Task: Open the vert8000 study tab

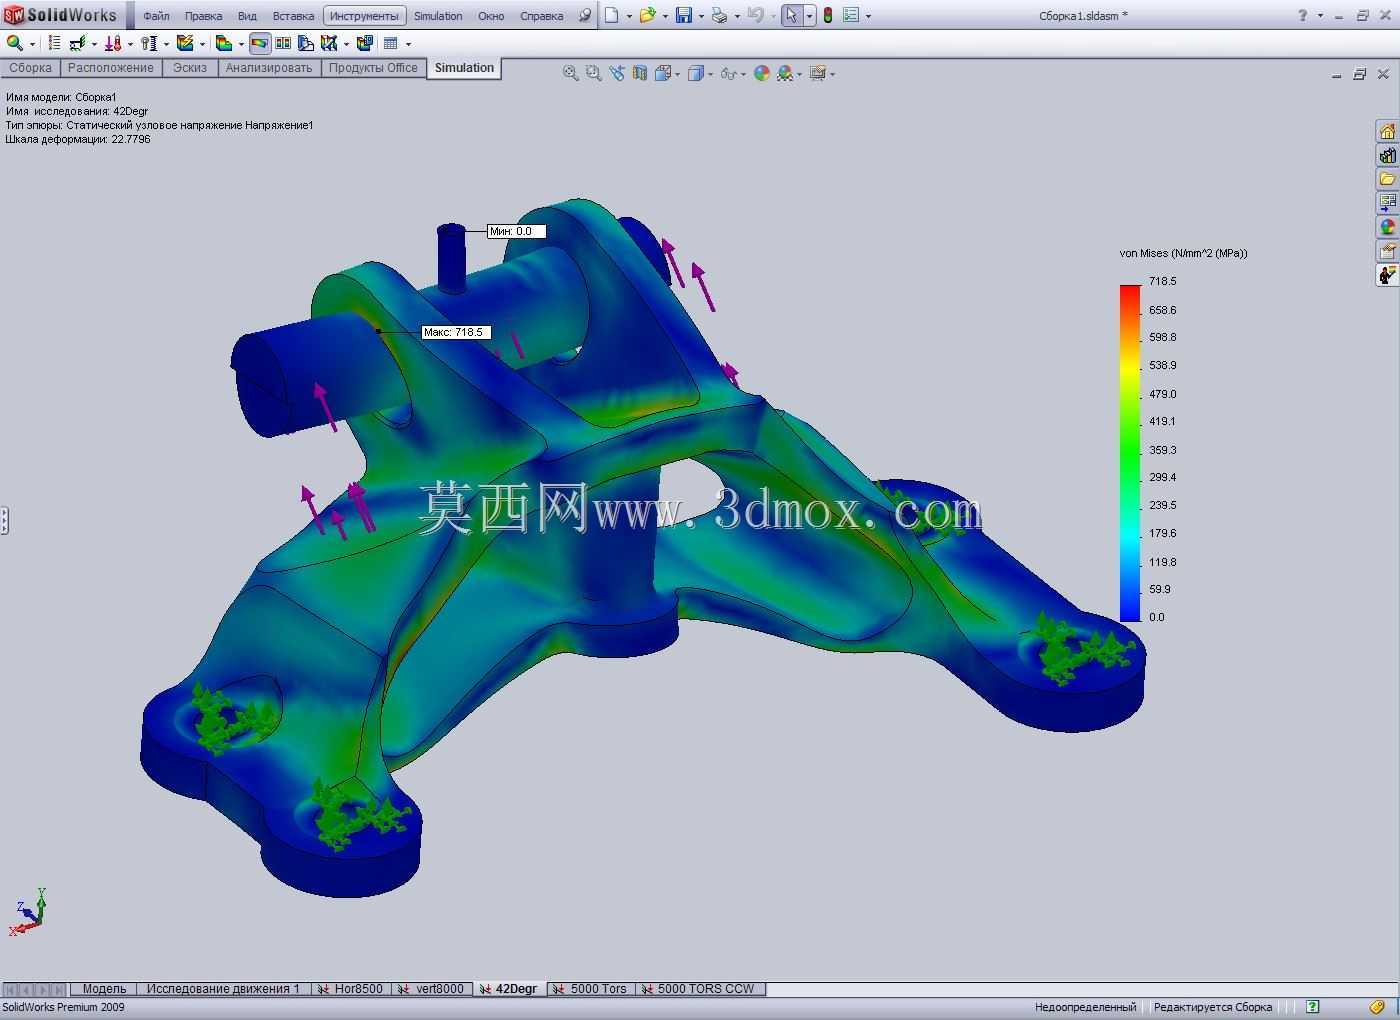Action: click(x=432, y=989)
